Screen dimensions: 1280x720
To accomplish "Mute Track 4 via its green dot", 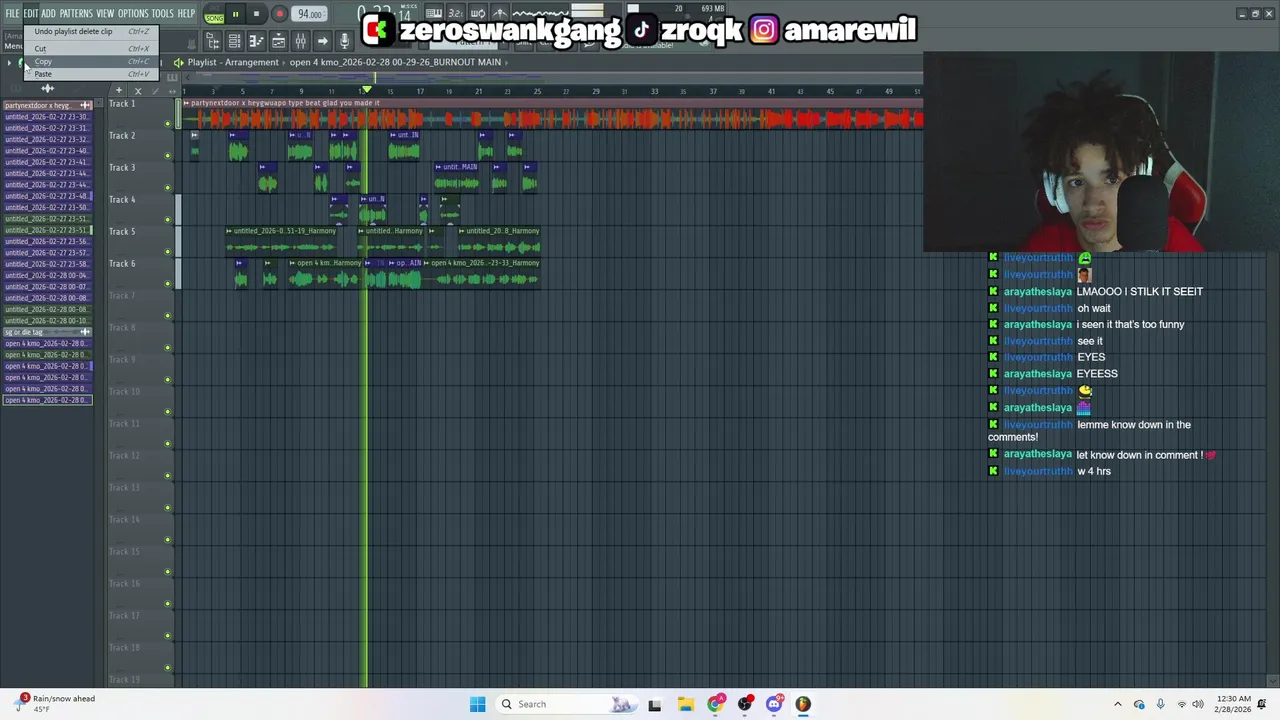I will (168, 219).
